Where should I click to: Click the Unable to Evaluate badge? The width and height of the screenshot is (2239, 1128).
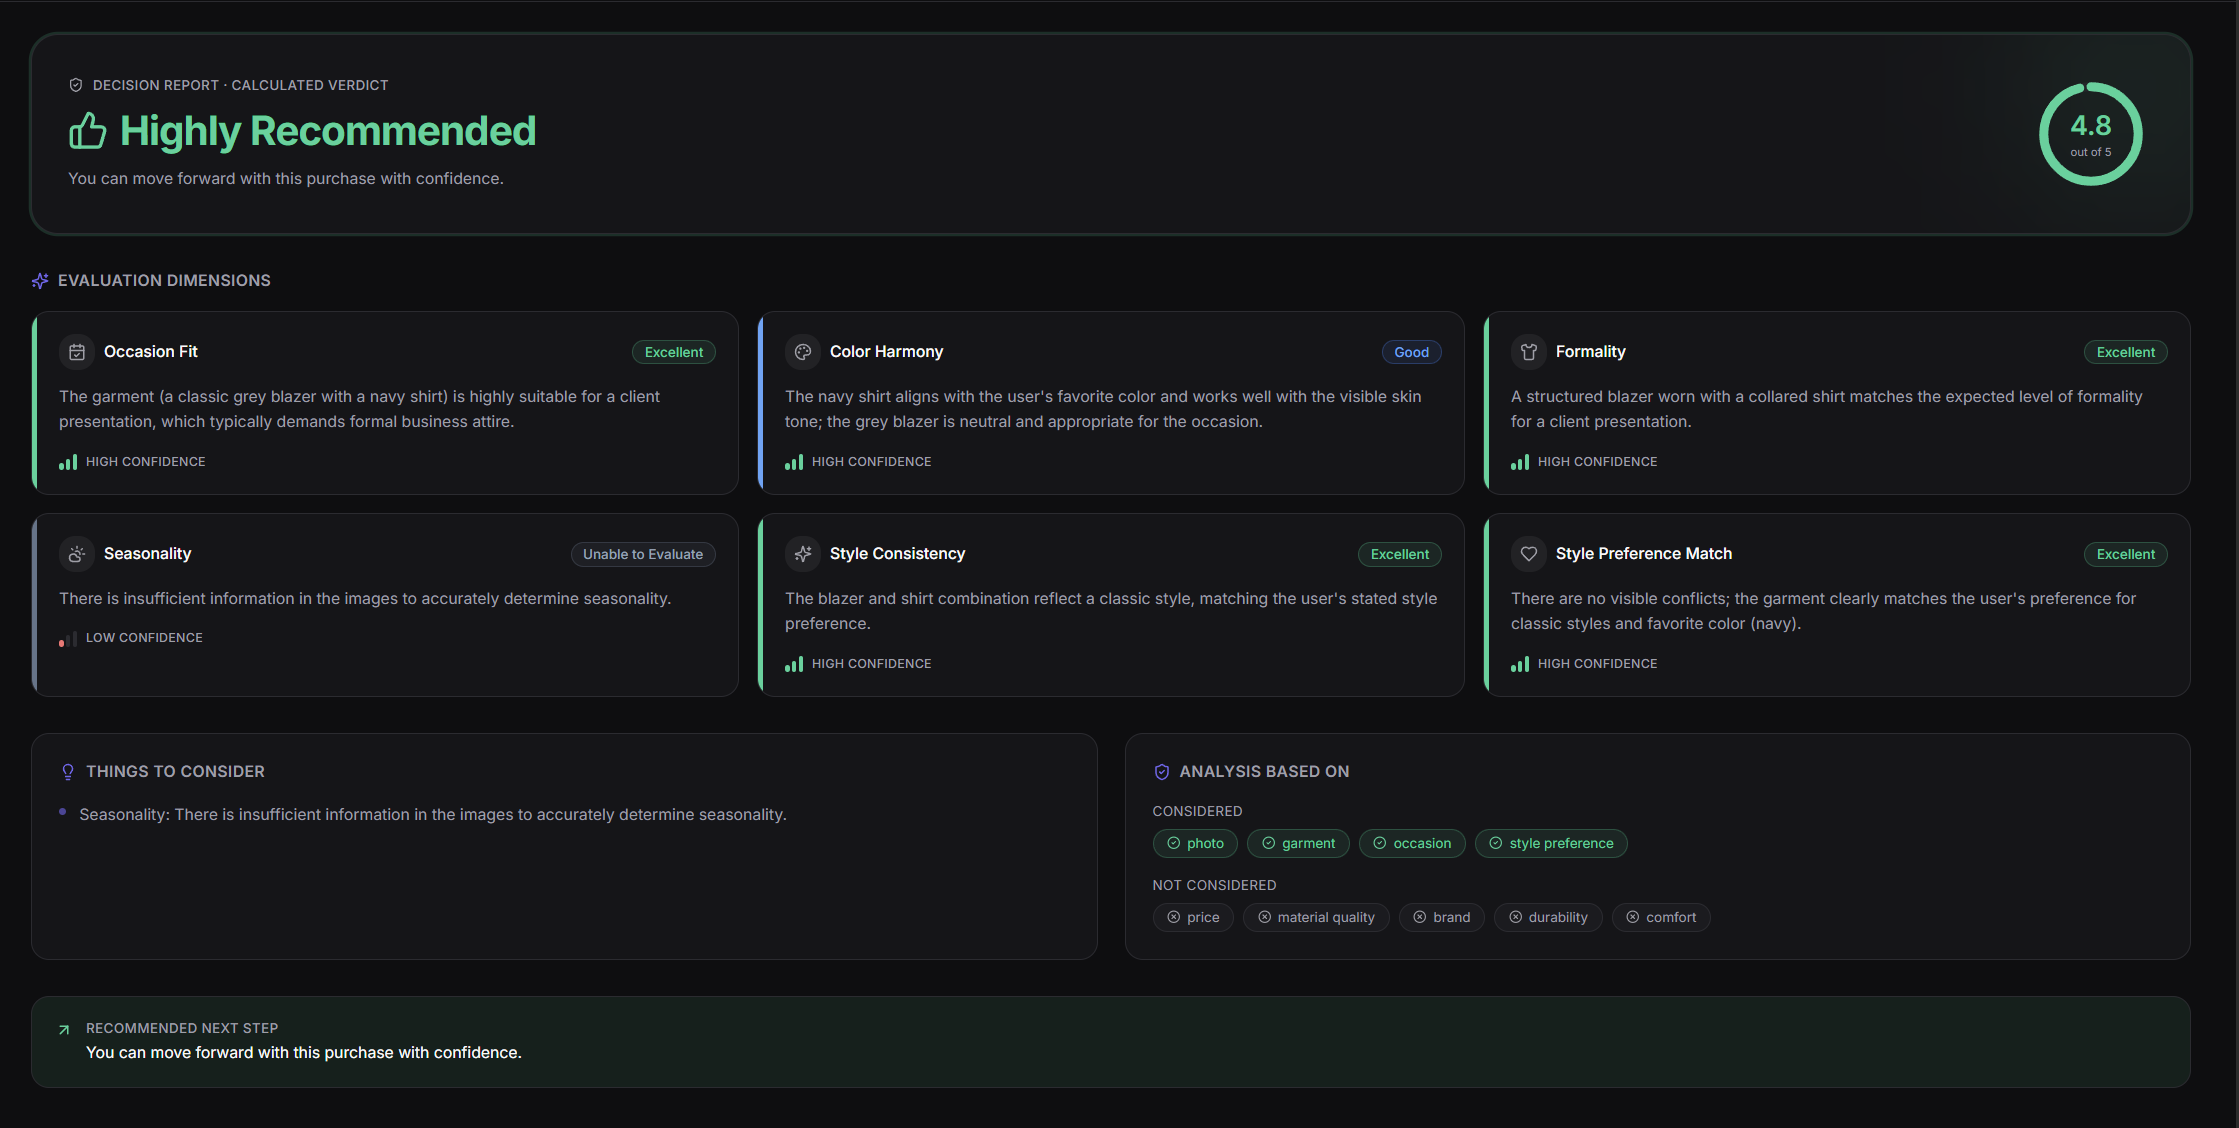click(x=643, y=554)
